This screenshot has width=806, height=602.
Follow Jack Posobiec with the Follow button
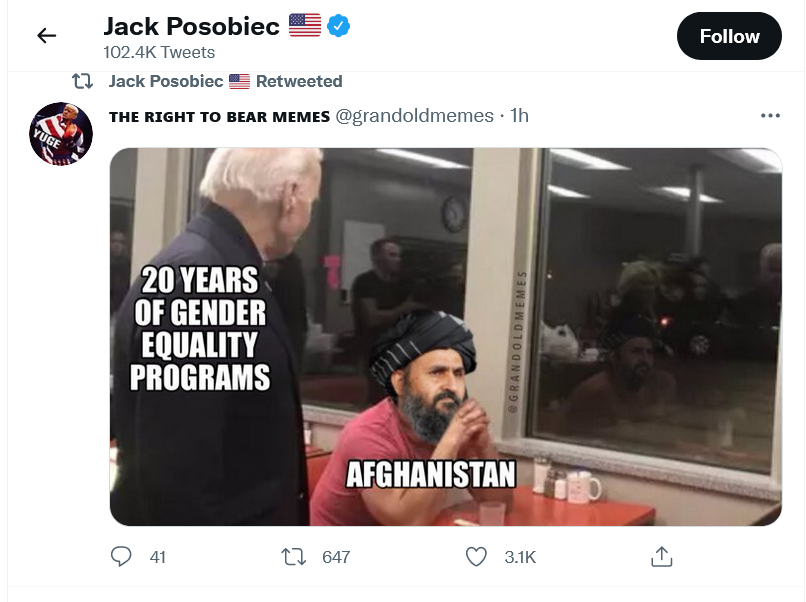[x=729, y=36]
